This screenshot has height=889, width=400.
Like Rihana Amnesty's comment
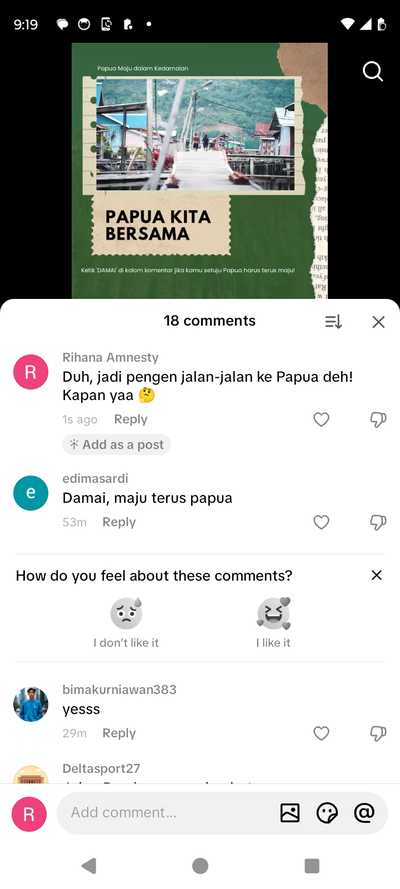[x=321, y=420]
